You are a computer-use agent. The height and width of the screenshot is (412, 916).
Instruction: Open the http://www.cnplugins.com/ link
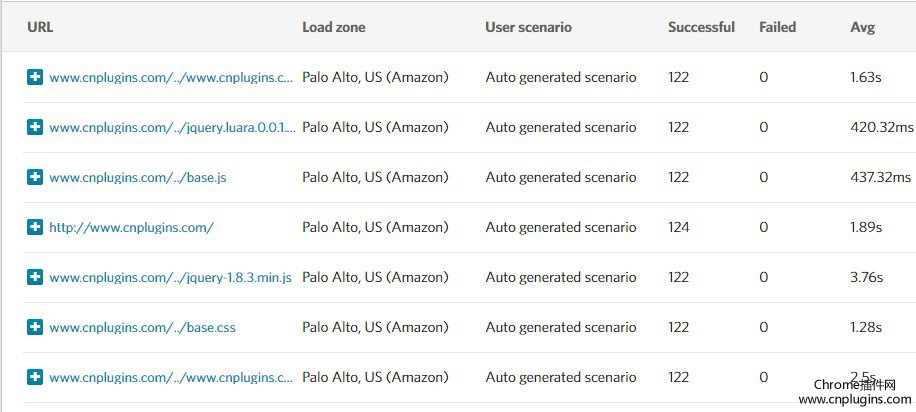tap(131, 227)
